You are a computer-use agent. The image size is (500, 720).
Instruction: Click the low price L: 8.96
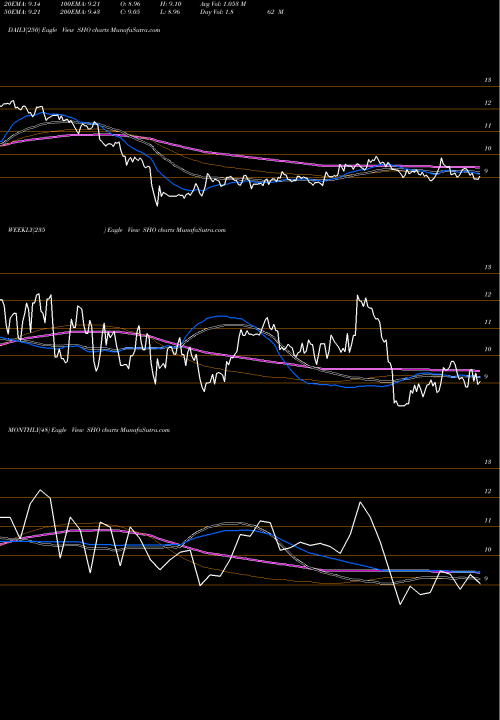(x=172, y=12)
